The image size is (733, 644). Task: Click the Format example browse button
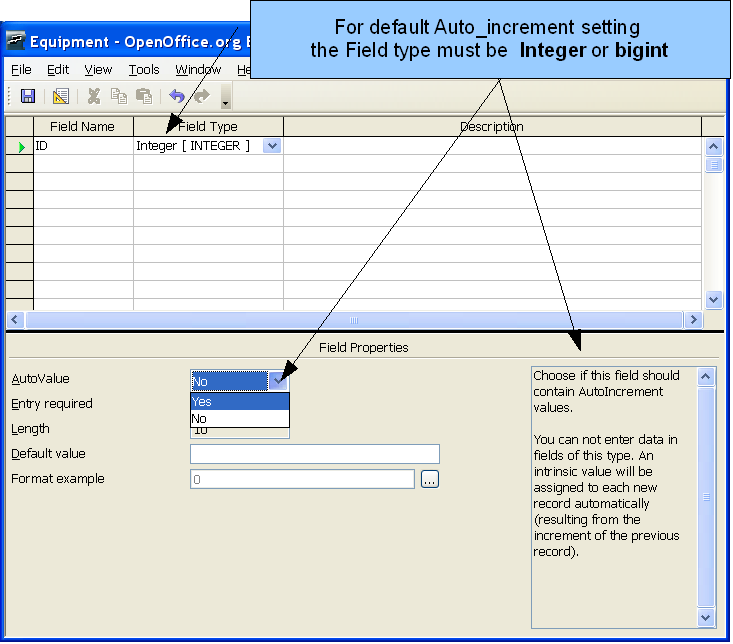430,480
